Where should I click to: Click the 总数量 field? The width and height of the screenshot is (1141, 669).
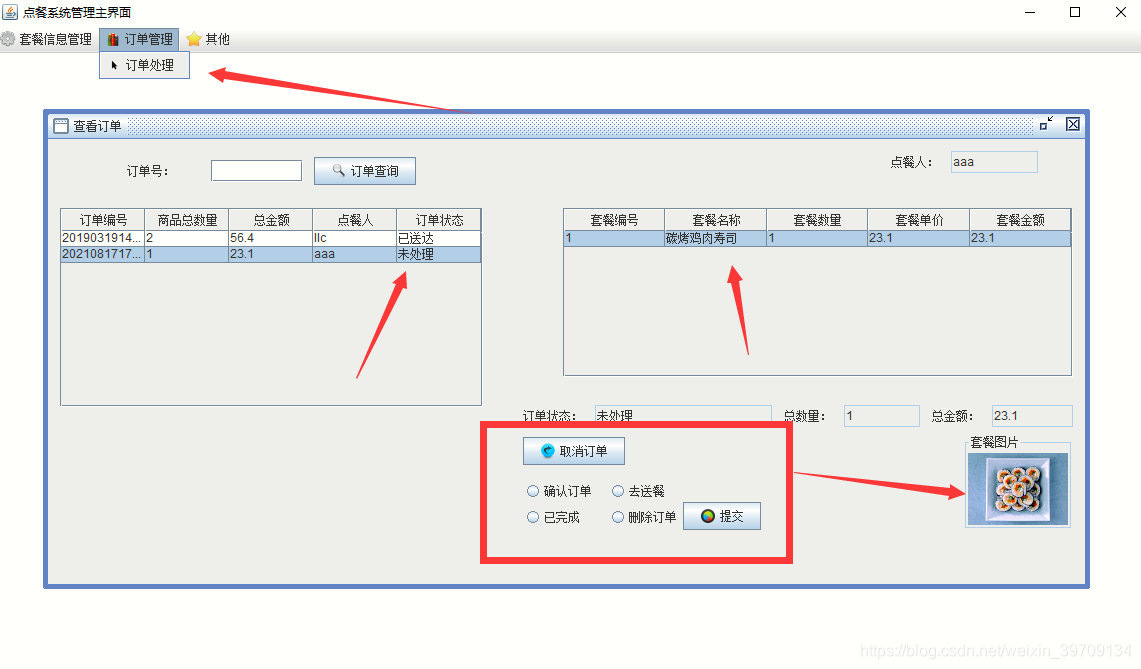[881, 416]
